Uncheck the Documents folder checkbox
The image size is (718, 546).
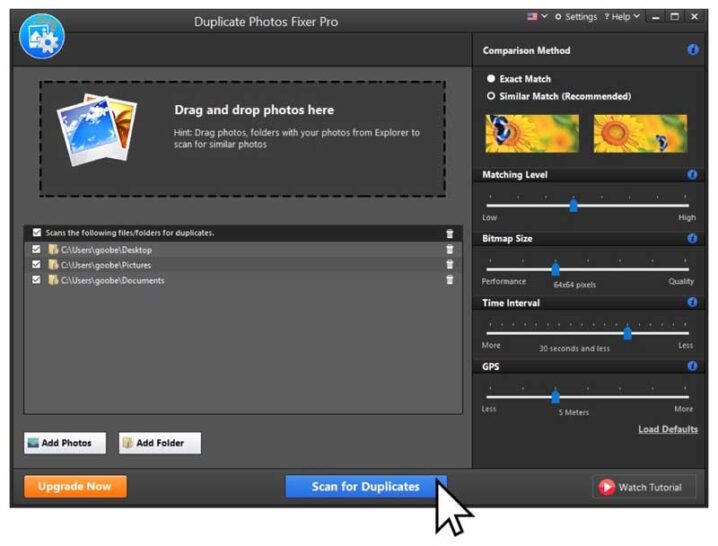(x=36, y=280)
